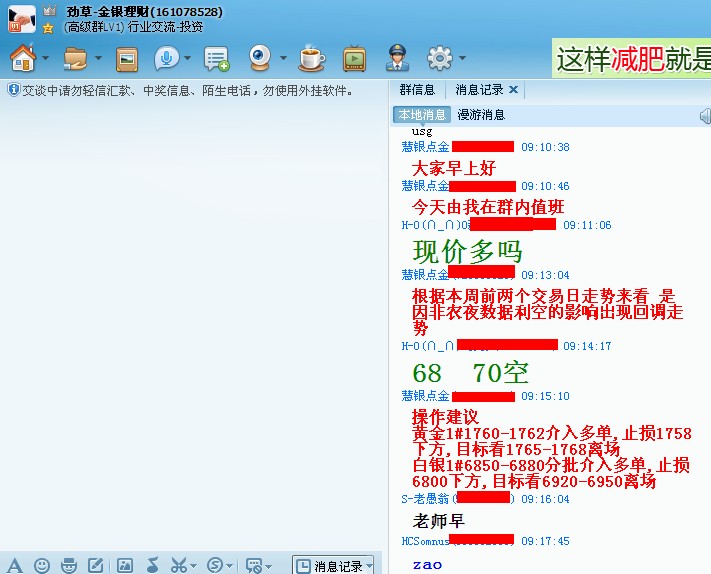
Task: Click the TV video play icon
Action: point(354,58)
